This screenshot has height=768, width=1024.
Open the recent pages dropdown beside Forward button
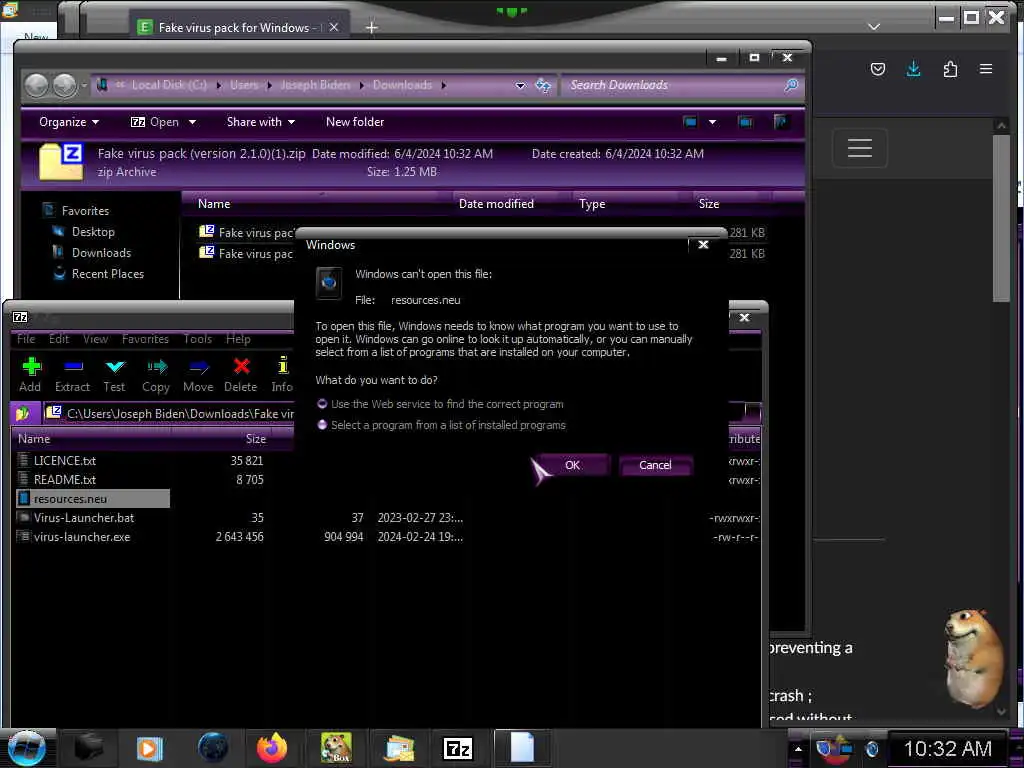[84, 86]
